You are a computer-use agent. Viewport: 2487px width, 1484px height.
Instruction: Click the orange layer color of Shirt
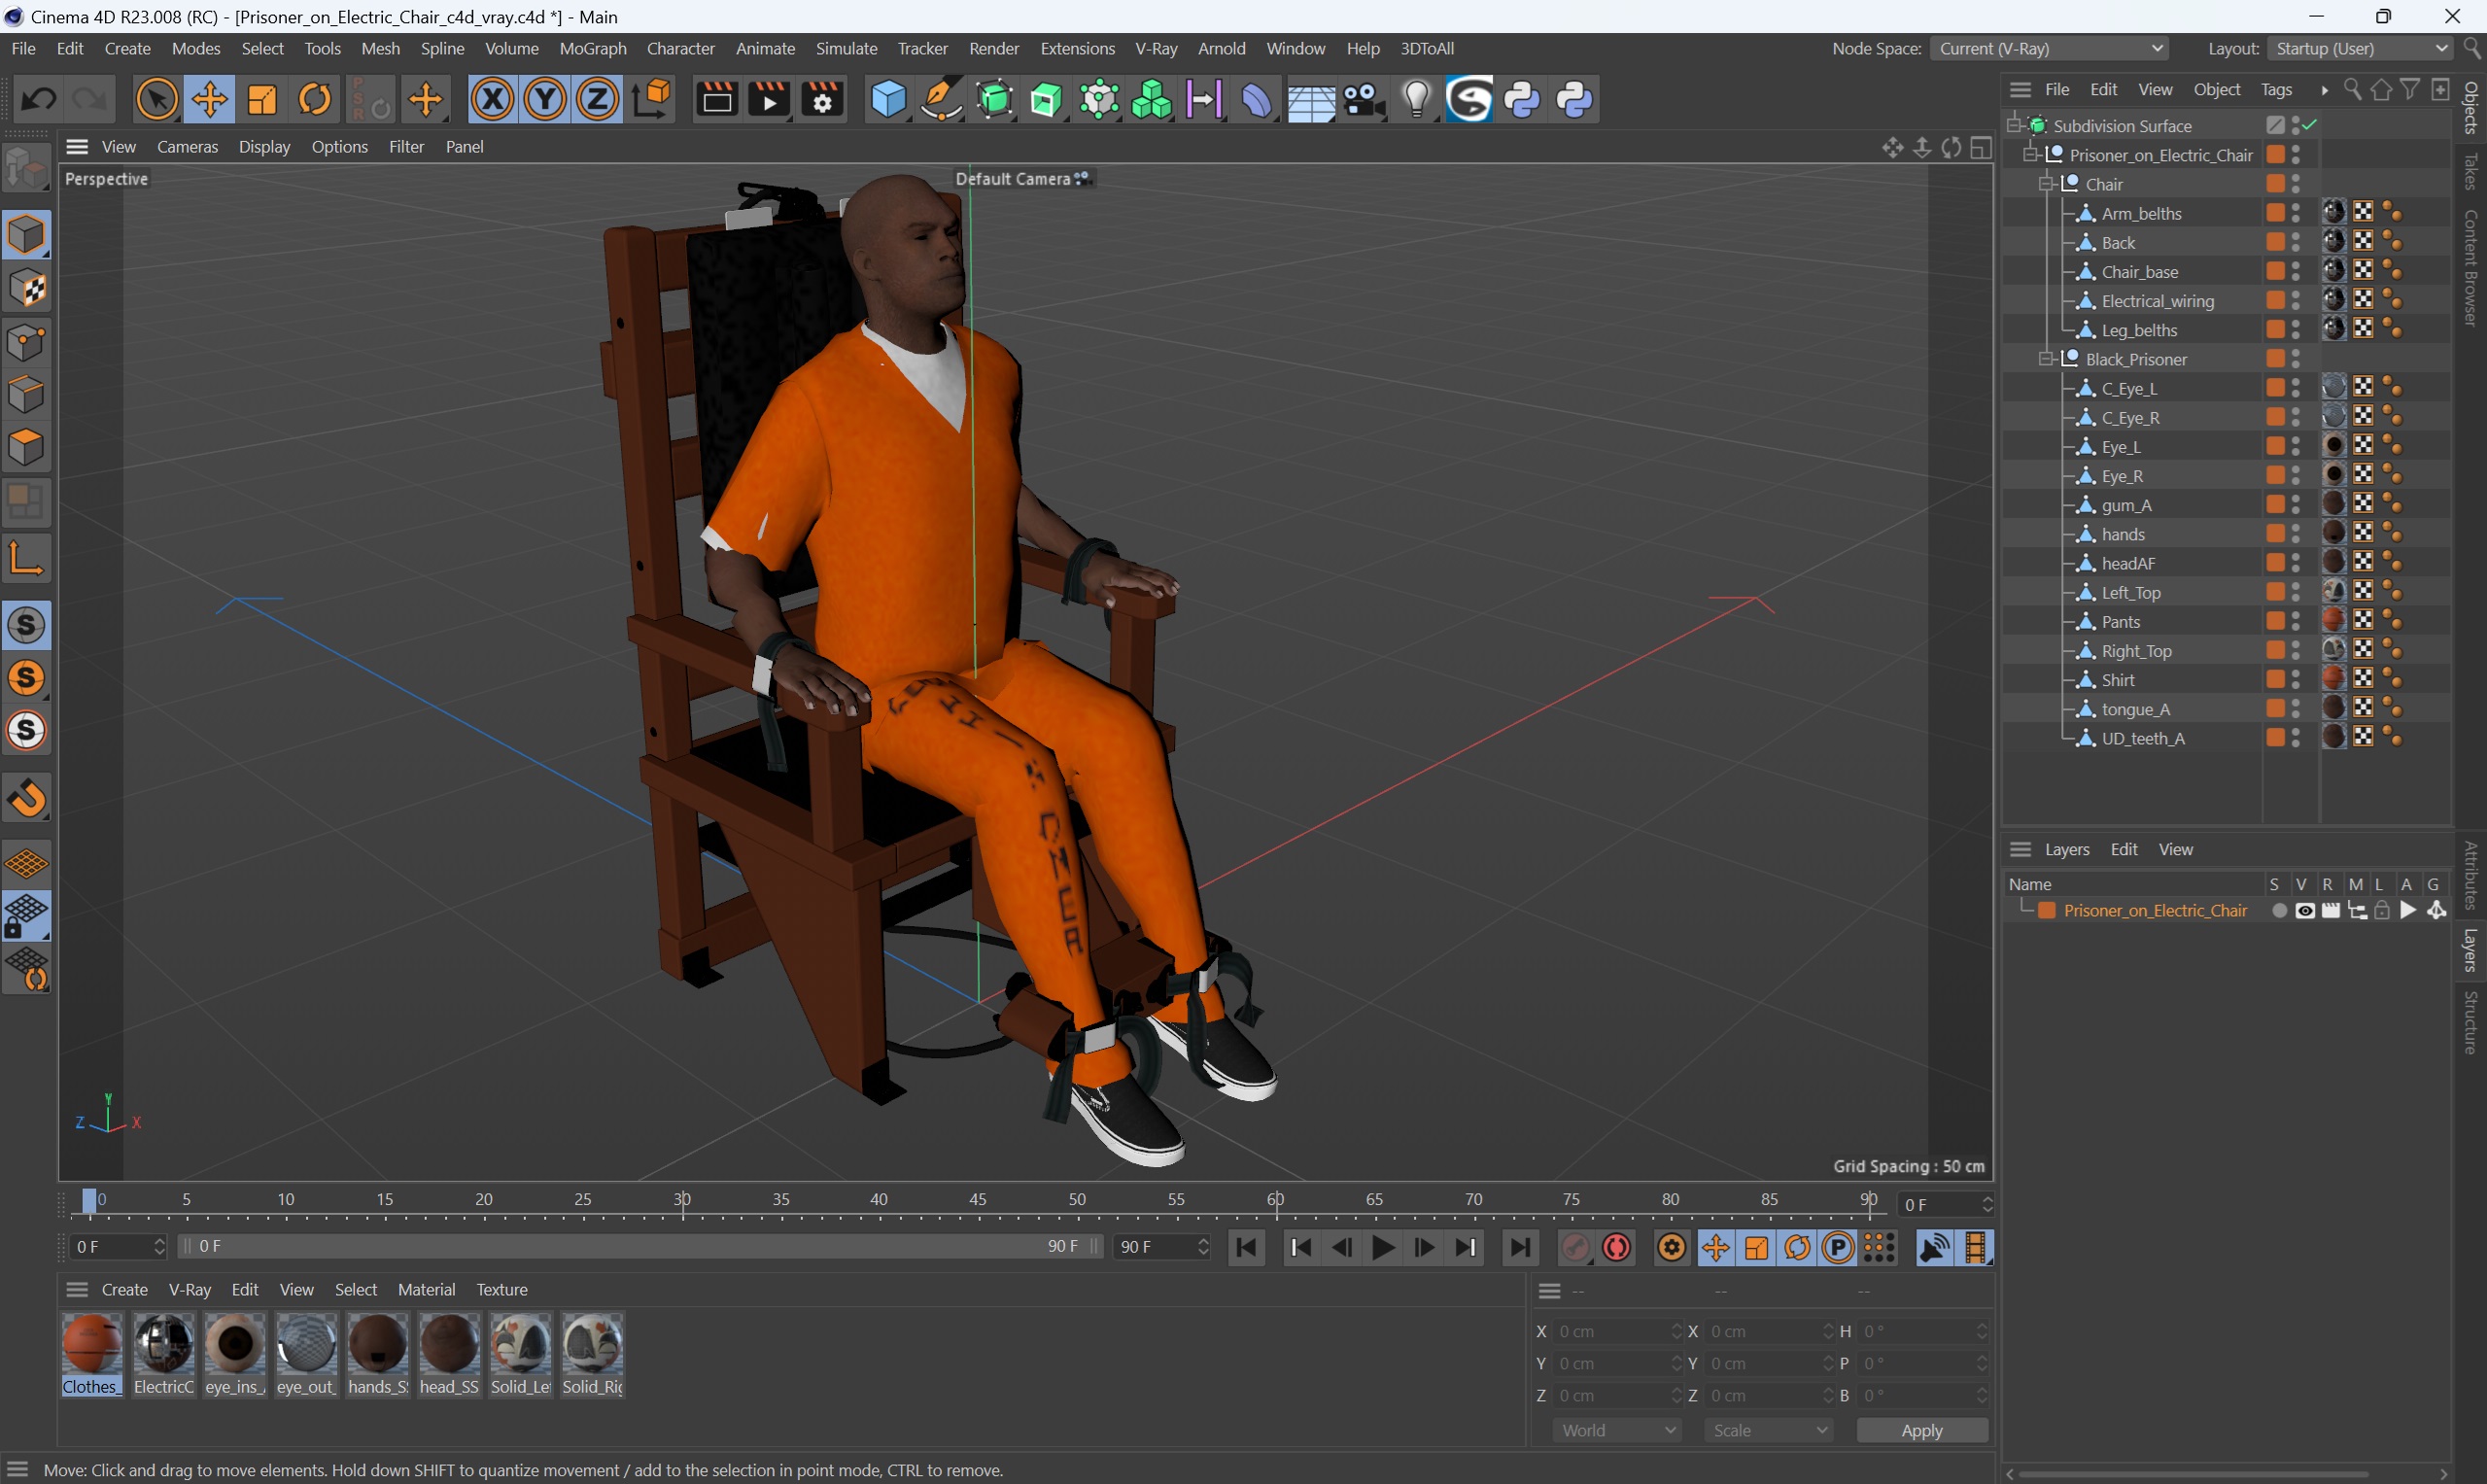point(2275,680)
